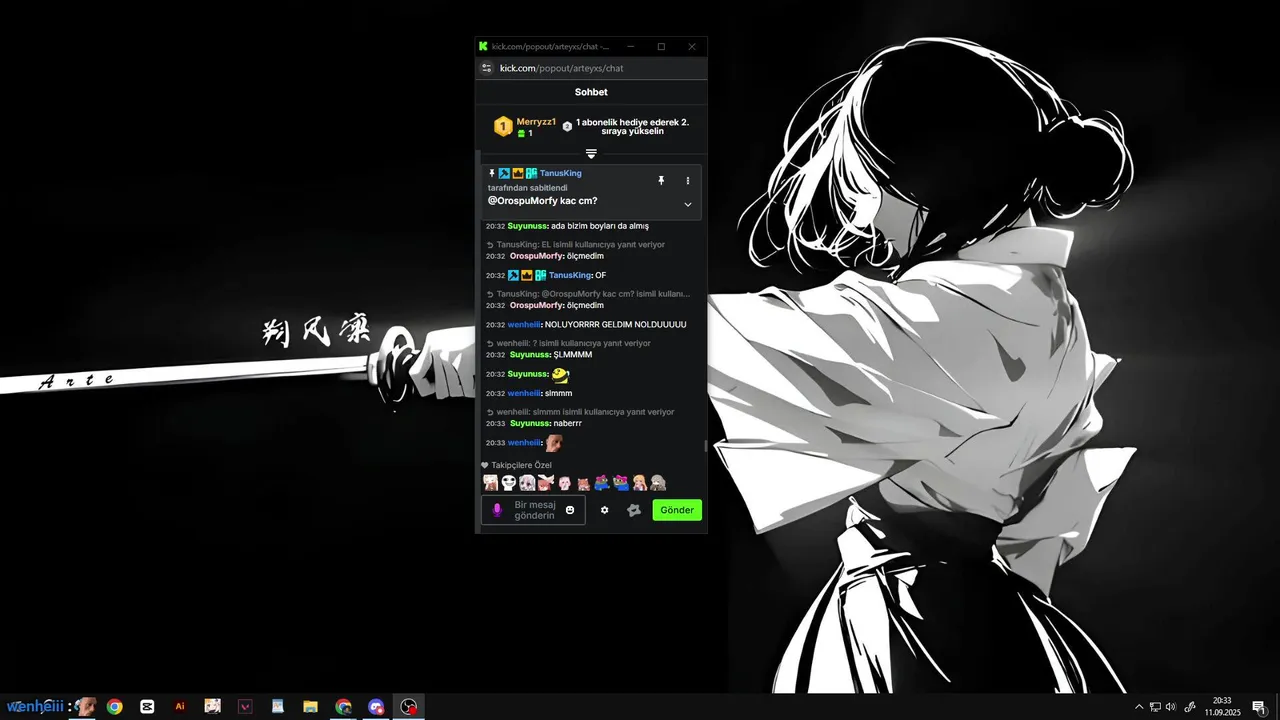Pick the blonde girl emote
1280x720 pixels.
639,483
